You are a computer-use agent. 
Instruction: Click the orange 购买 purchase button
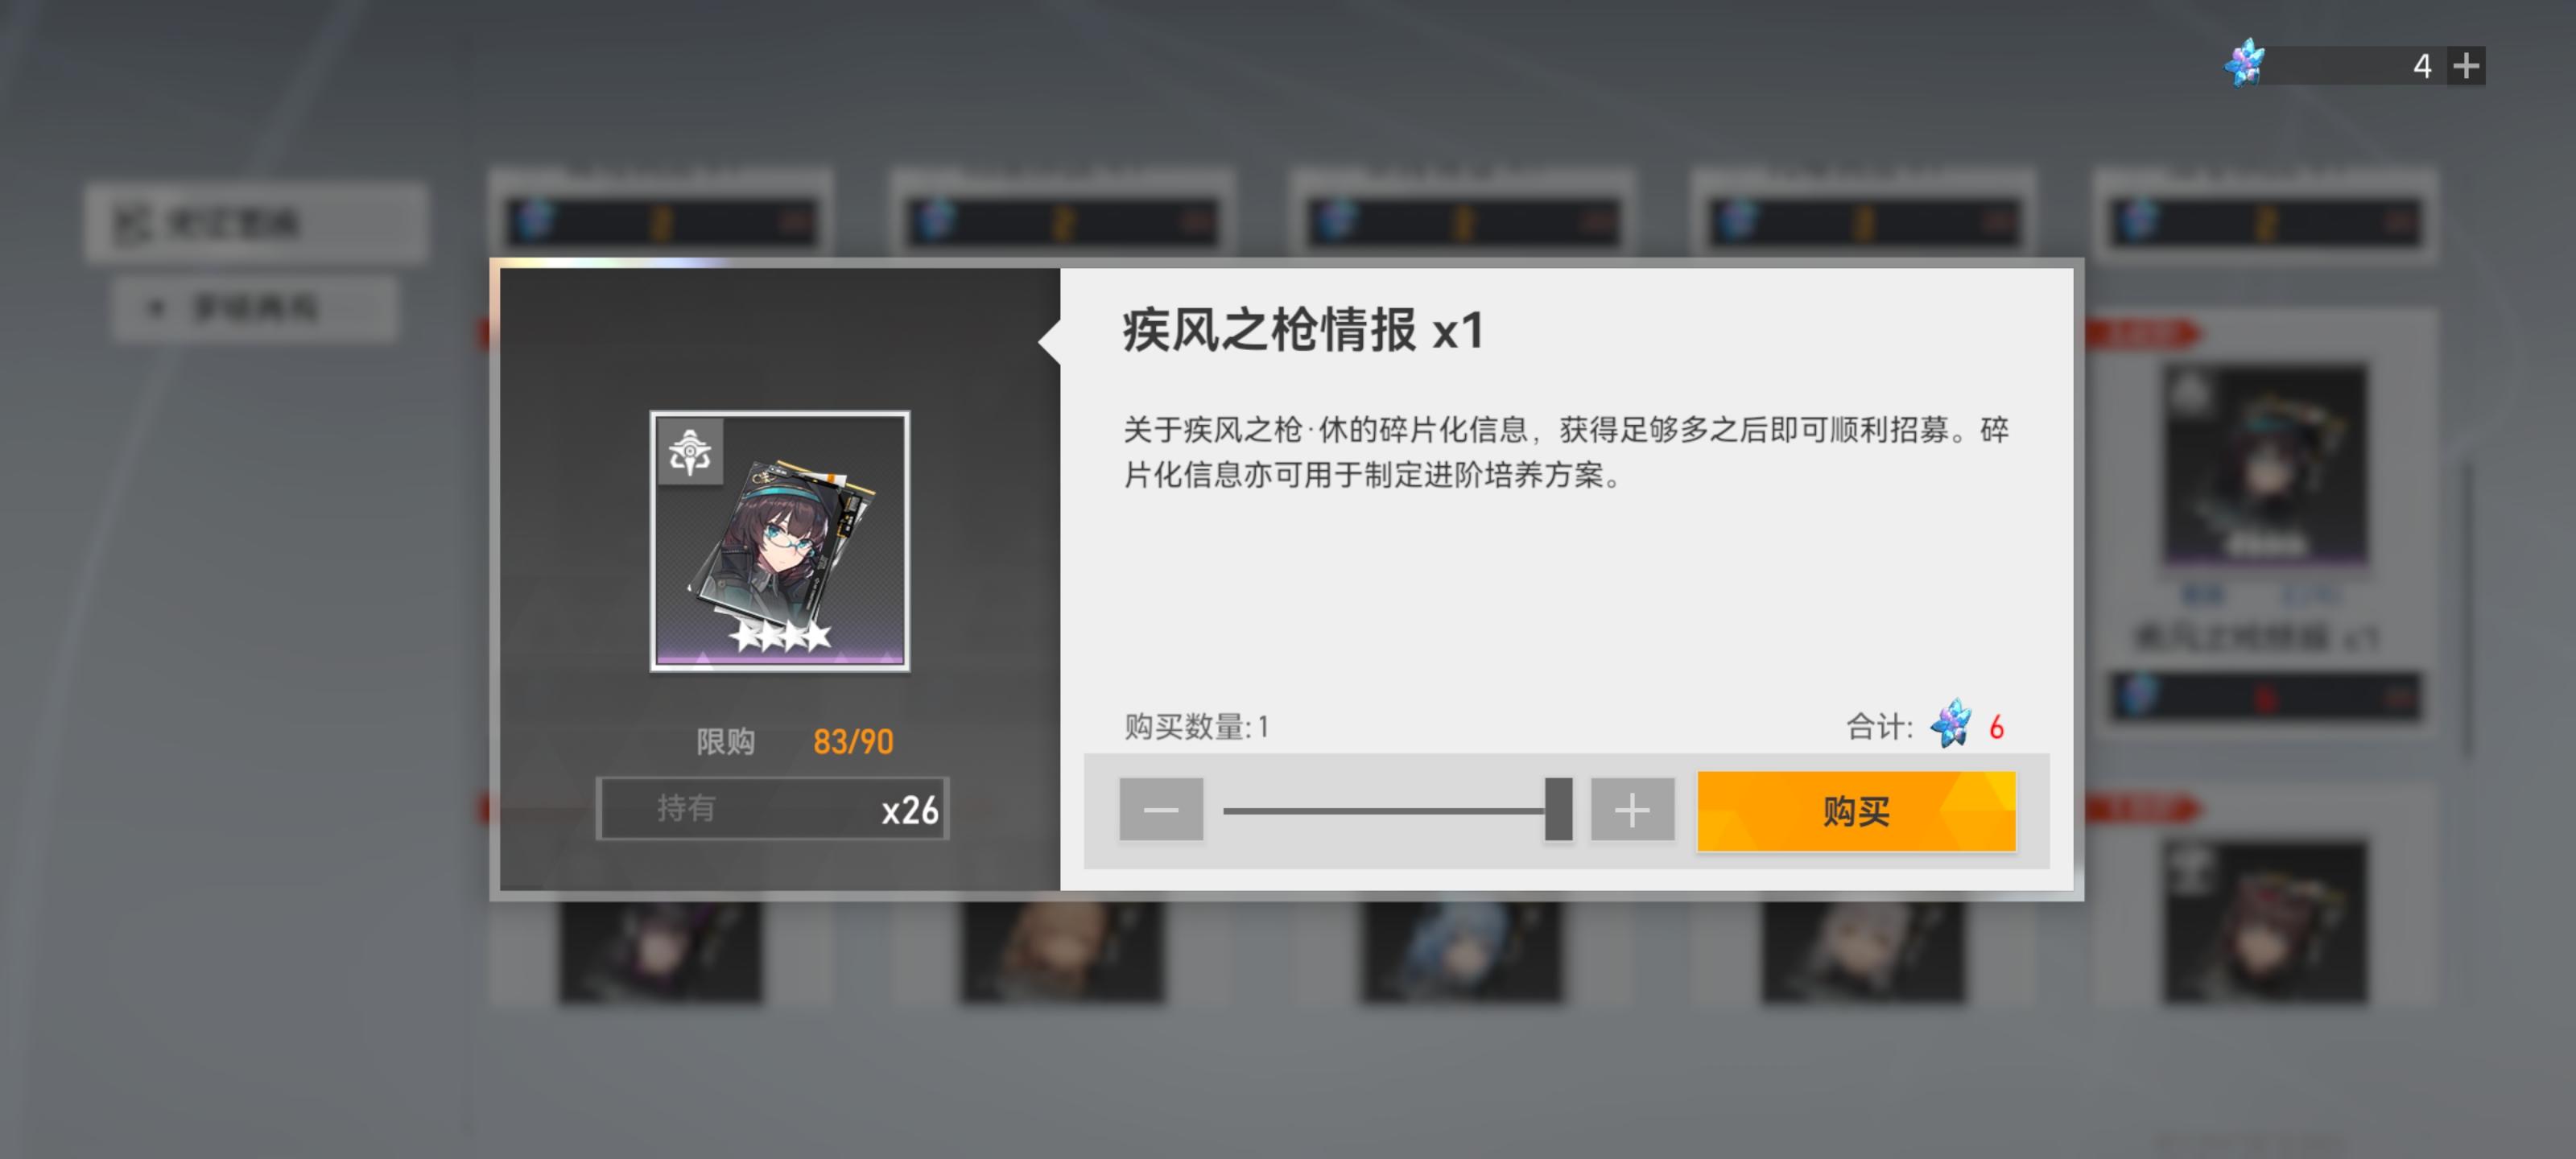1856,811
